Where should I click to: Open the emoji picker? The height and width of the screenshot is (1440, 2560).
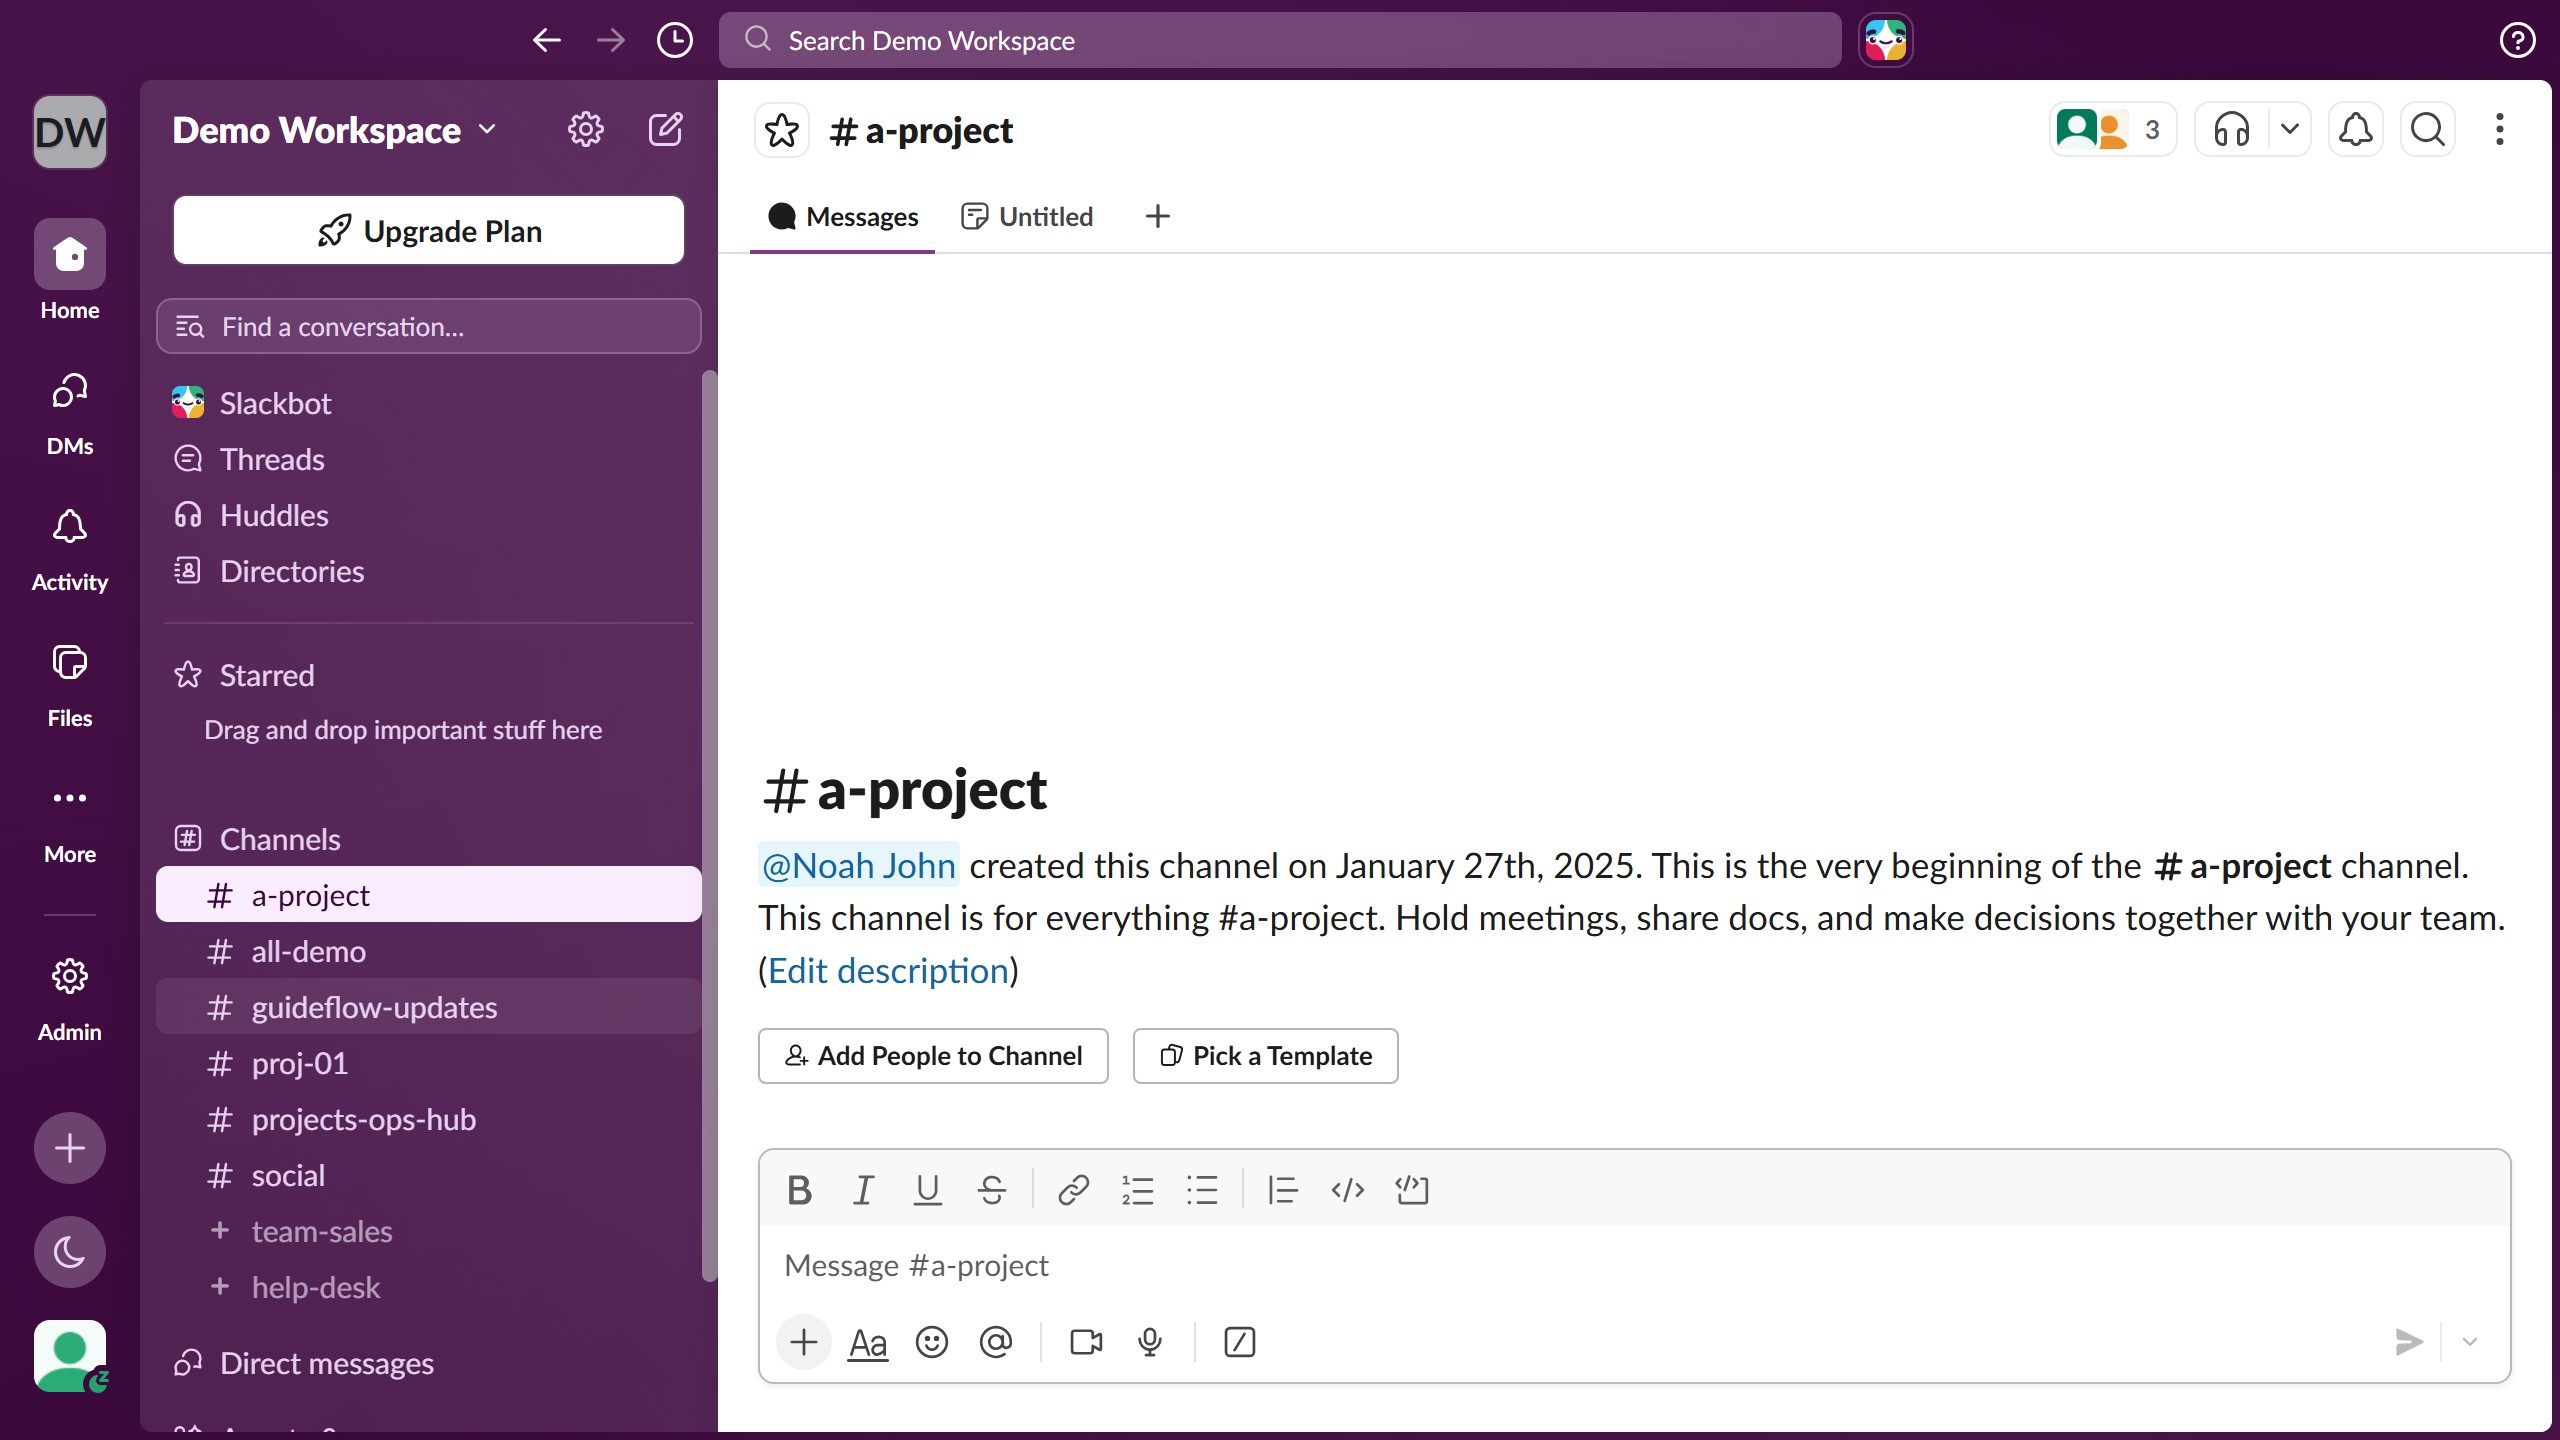[931, 1342]
